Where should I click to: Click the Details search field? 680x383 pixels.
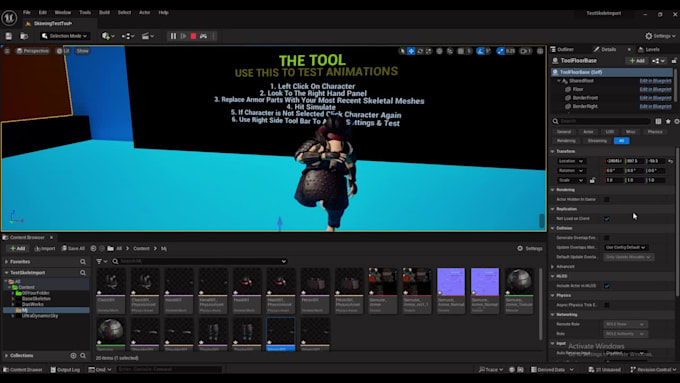[603, 121]
